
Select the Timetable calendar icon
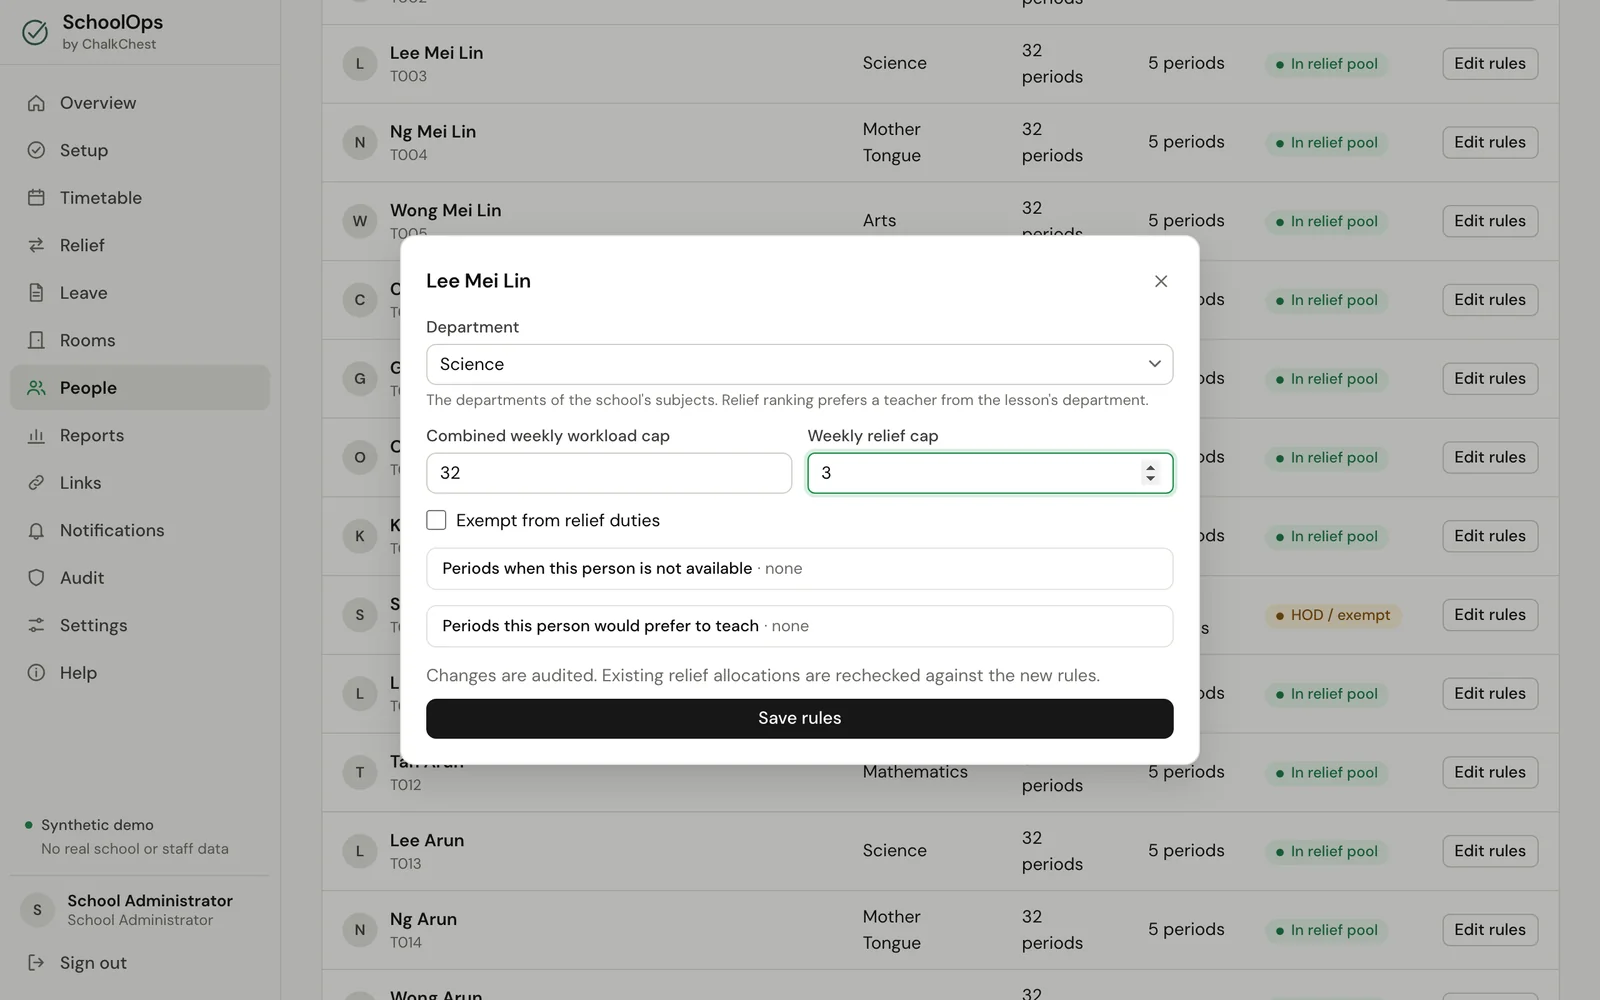[x=36, y=198]
